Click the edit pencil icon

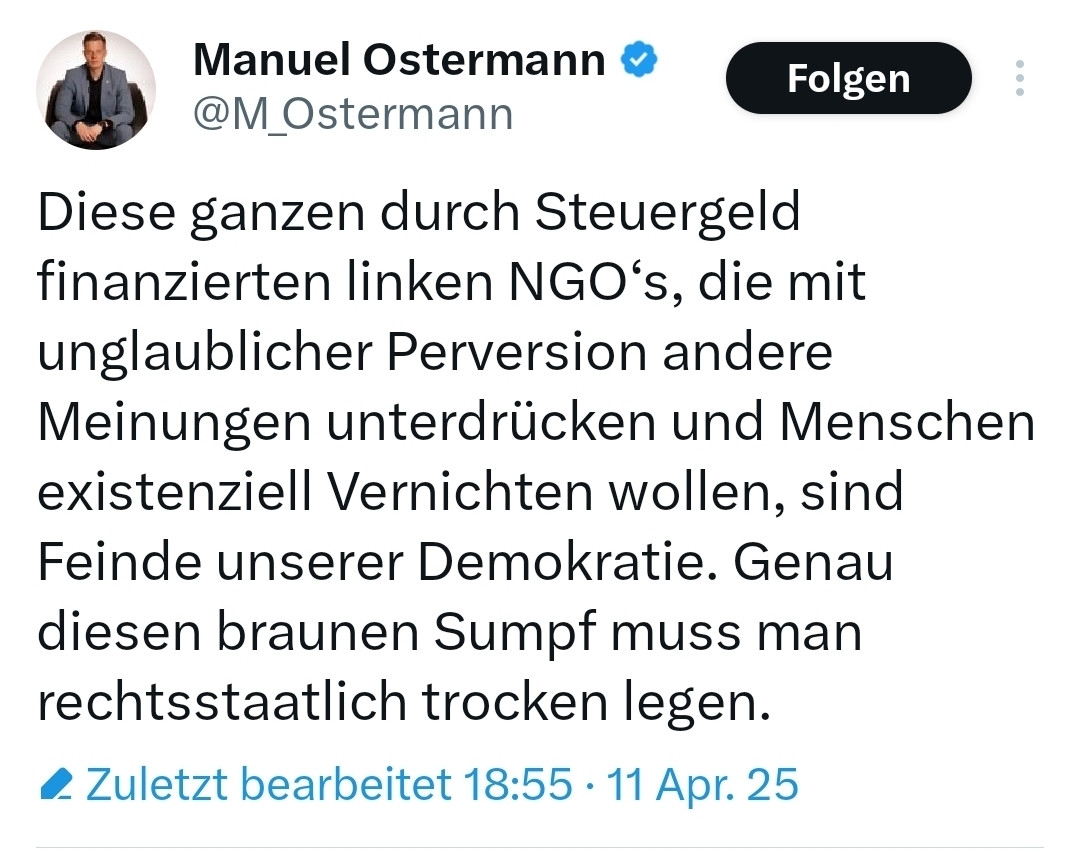[x=56, y=785]
